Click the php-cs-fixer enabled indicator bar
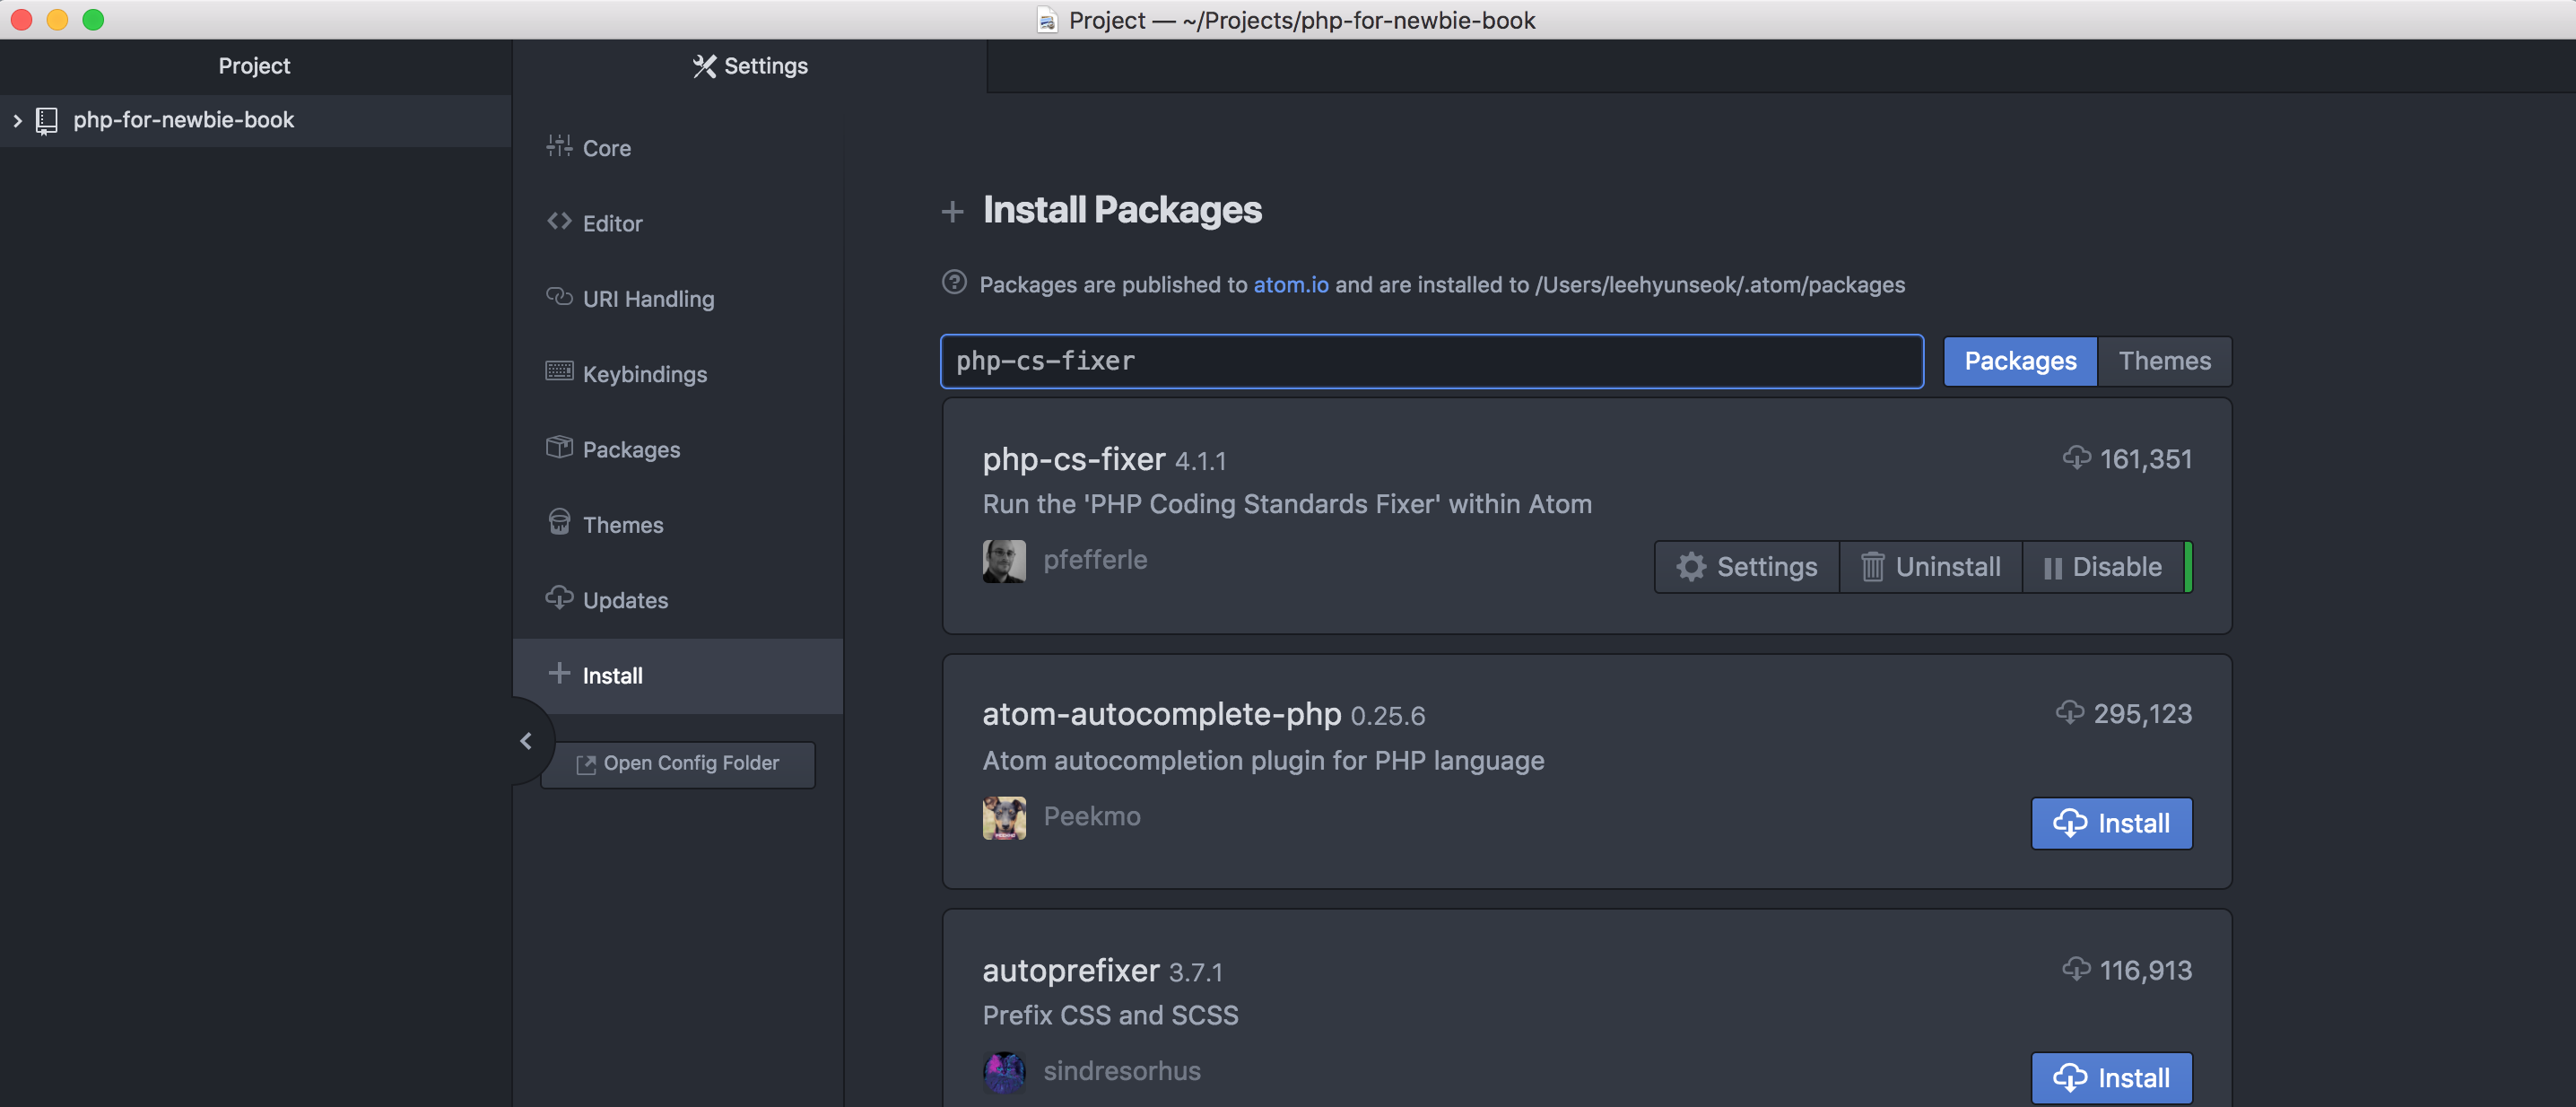This screenshot has height=1107, width=2576. coord(2186,567)
